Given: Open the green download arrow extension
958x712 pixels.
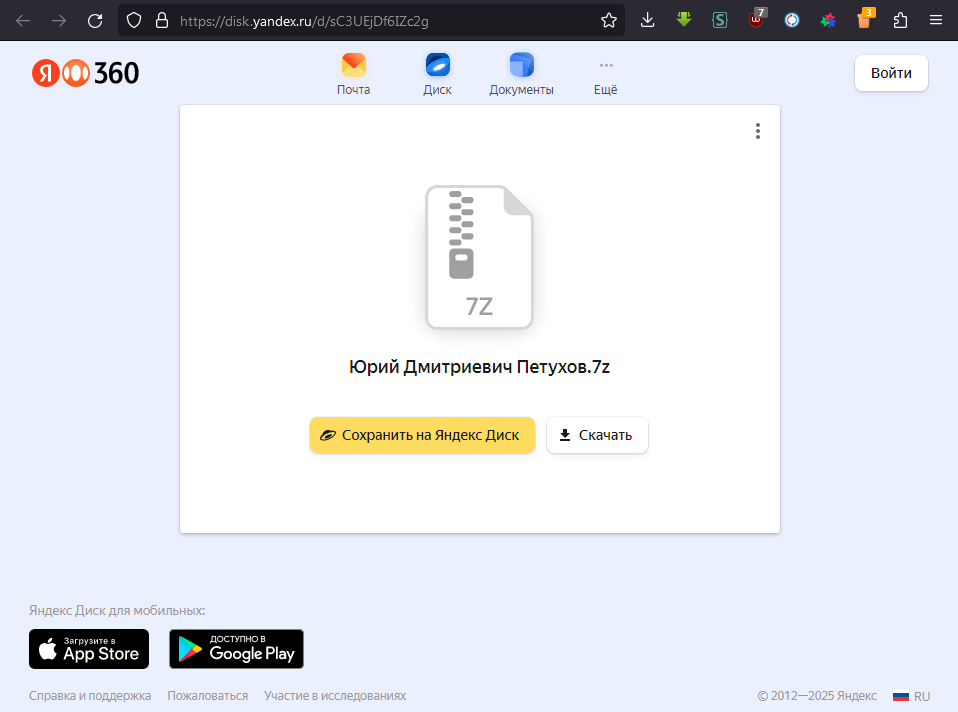Looking at the screenshot, I should coord(684,20).
